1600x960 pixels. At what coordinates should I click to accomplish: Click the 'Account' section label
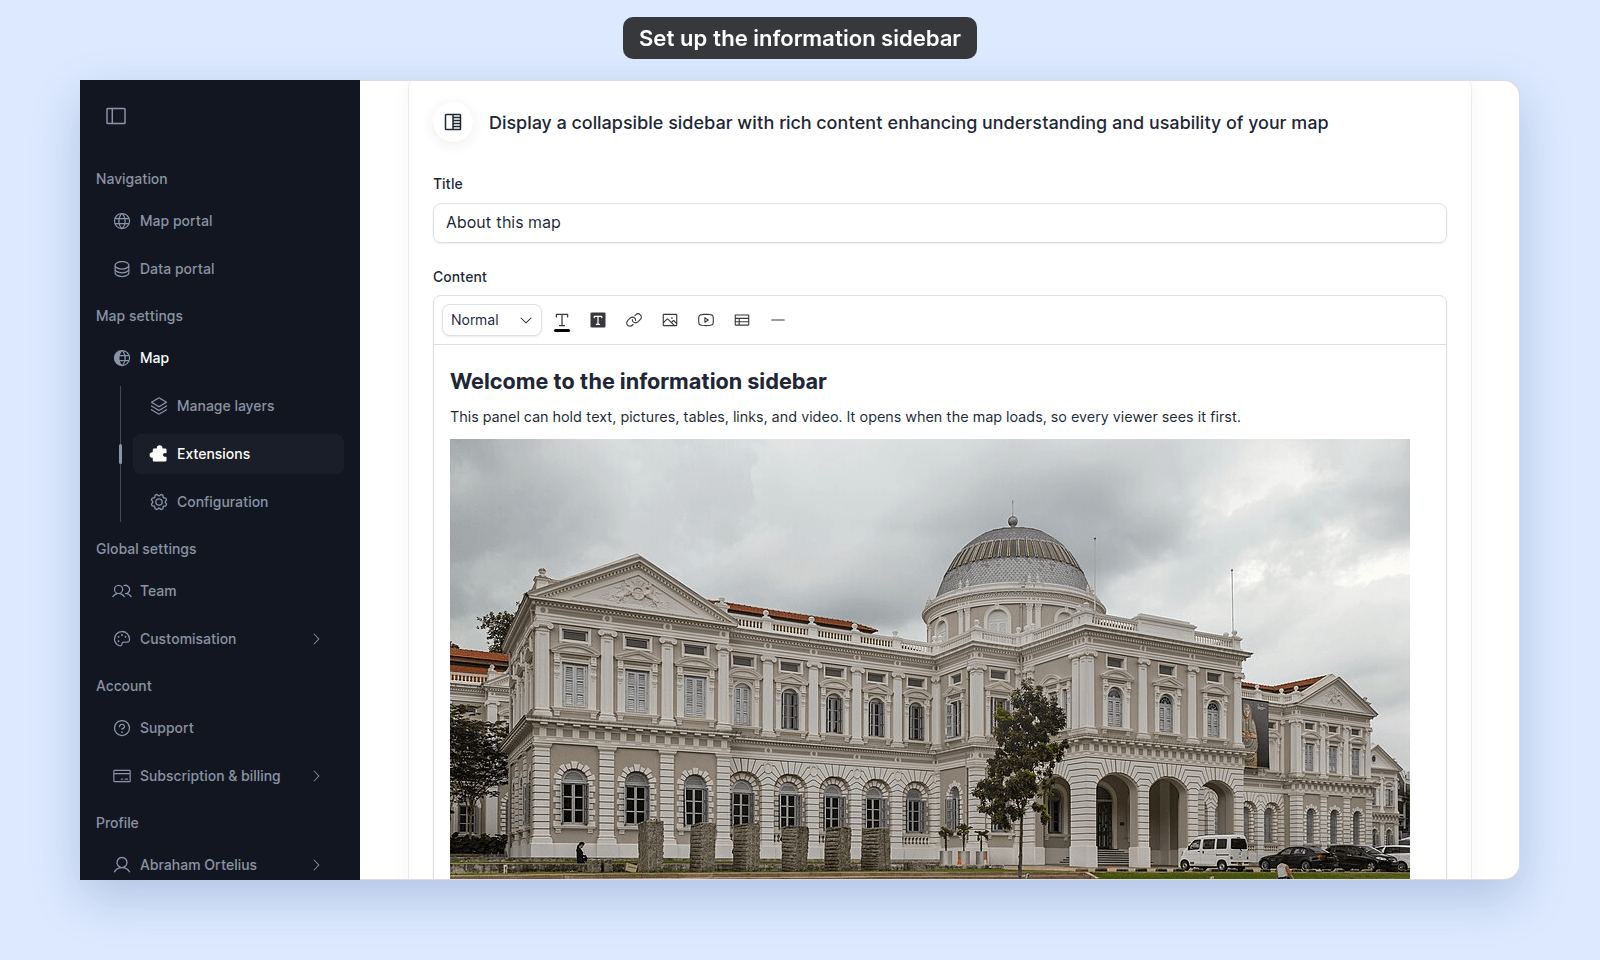[x=124, y=686]
